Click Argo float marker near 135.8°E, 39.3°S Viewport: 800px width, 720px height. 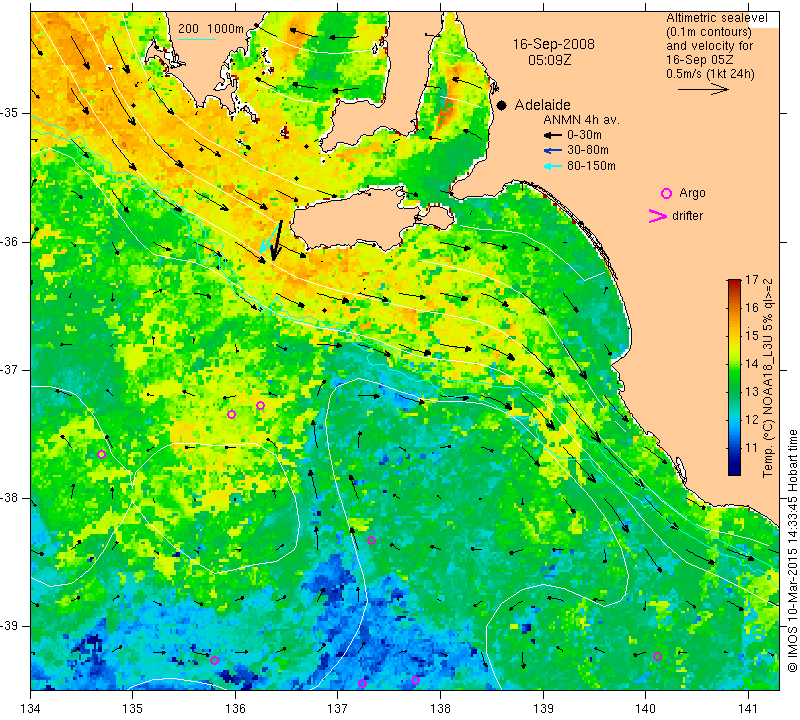(214, 660)
